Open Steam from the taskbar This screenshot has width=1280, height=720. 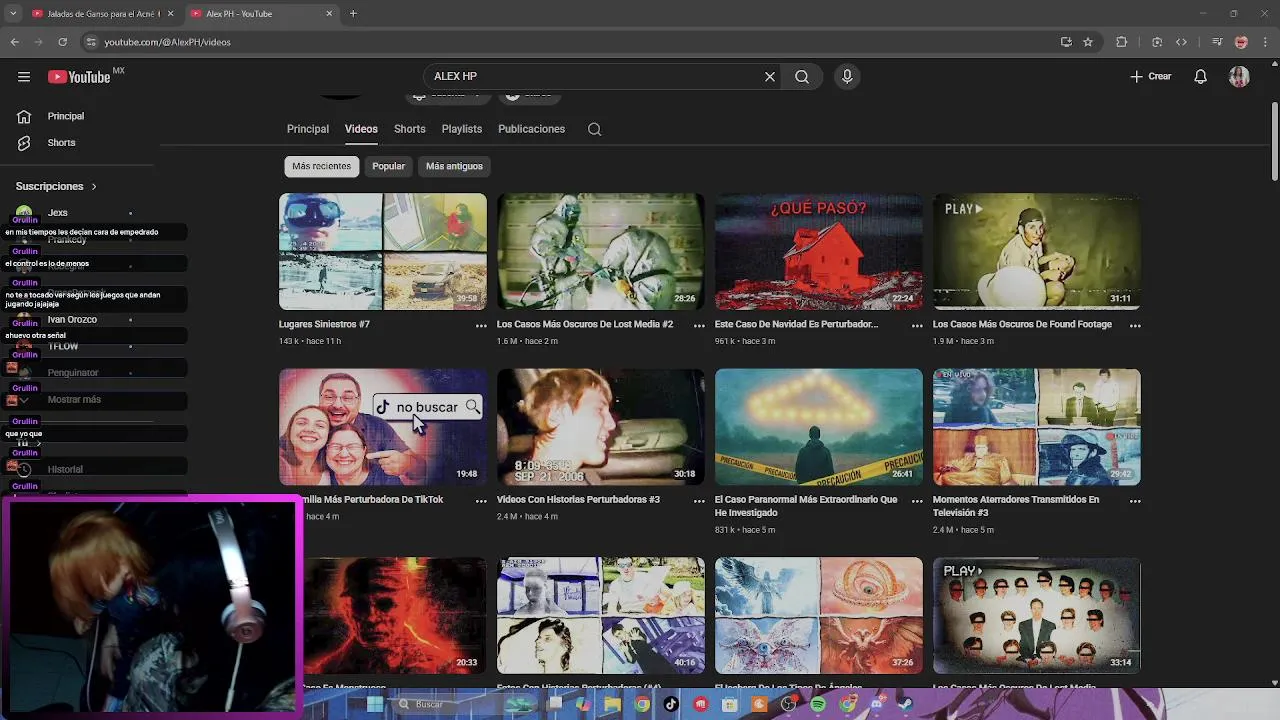click(x=905, y=704)
